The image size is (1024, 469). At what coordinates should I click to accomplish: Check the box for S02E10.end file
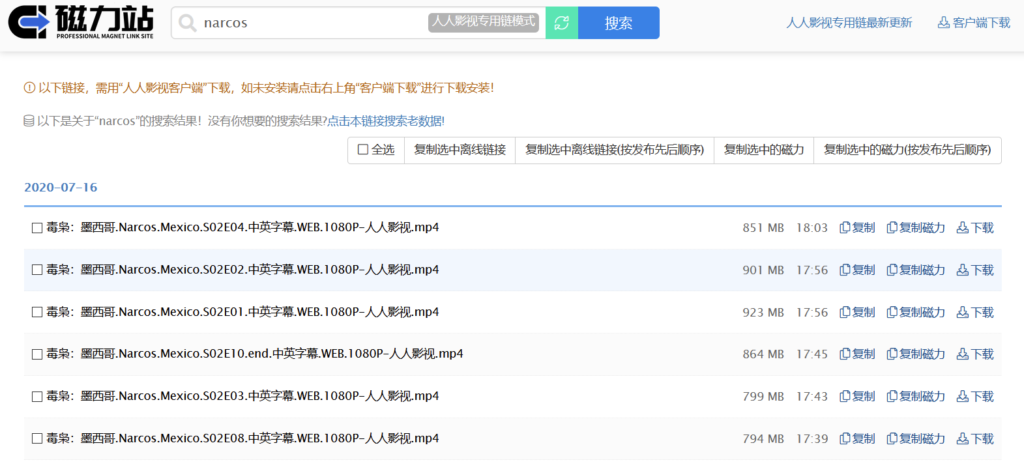click(37, 354)
